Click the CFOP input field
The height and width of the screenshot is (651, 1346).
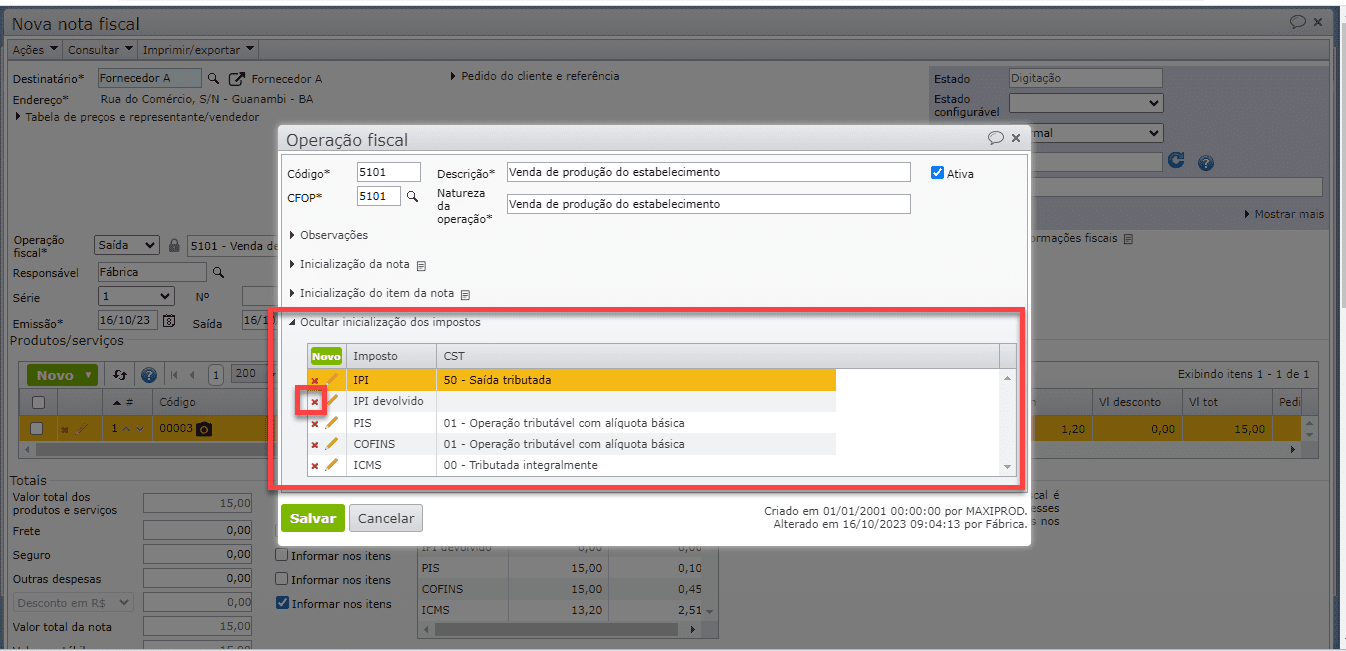coord(379,196)
